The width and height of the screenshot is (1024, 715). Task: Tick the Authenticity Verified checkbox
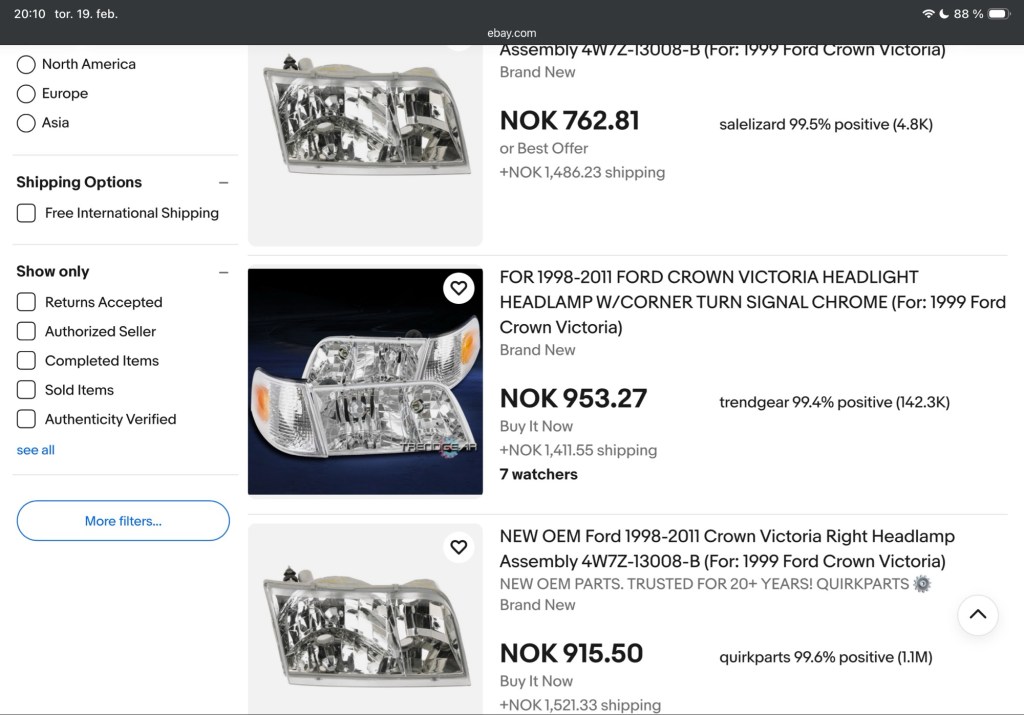(x=27, y=419)
